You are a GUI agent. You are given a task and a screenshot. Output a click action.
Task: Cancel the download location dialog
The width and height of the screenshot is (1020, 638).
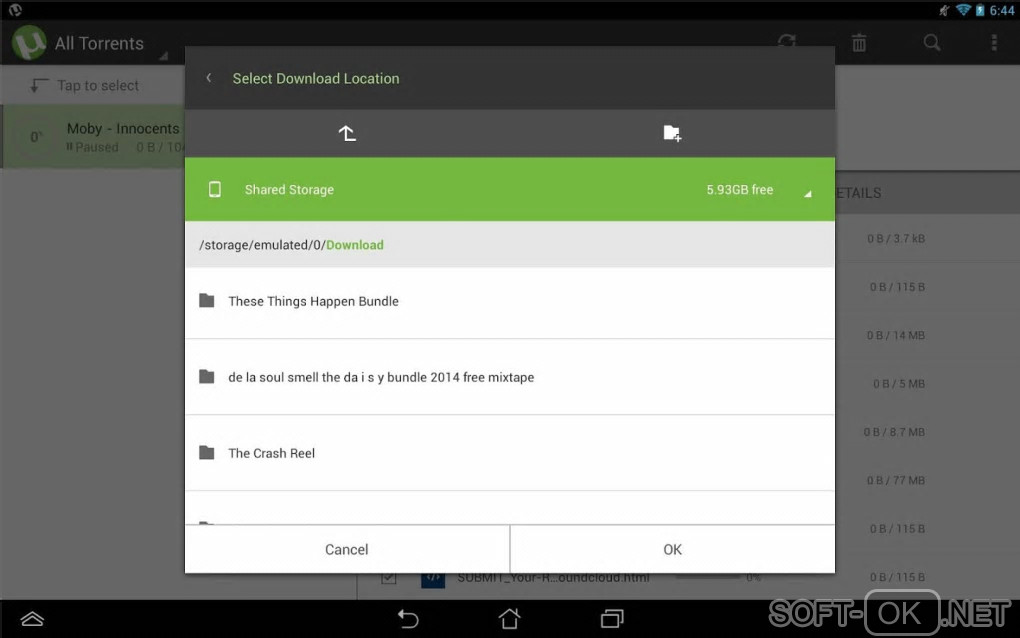[x=347, y=550]
